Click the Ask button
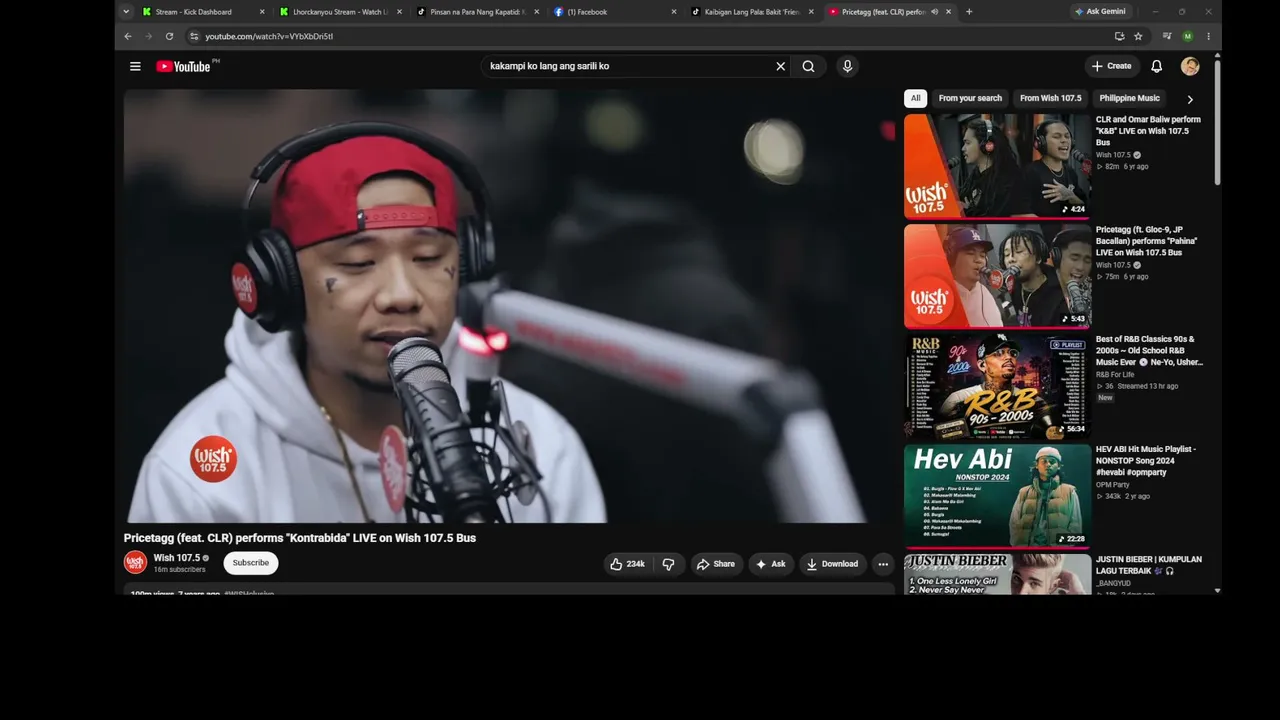The image size is (1280, 720). pos(771,564)
